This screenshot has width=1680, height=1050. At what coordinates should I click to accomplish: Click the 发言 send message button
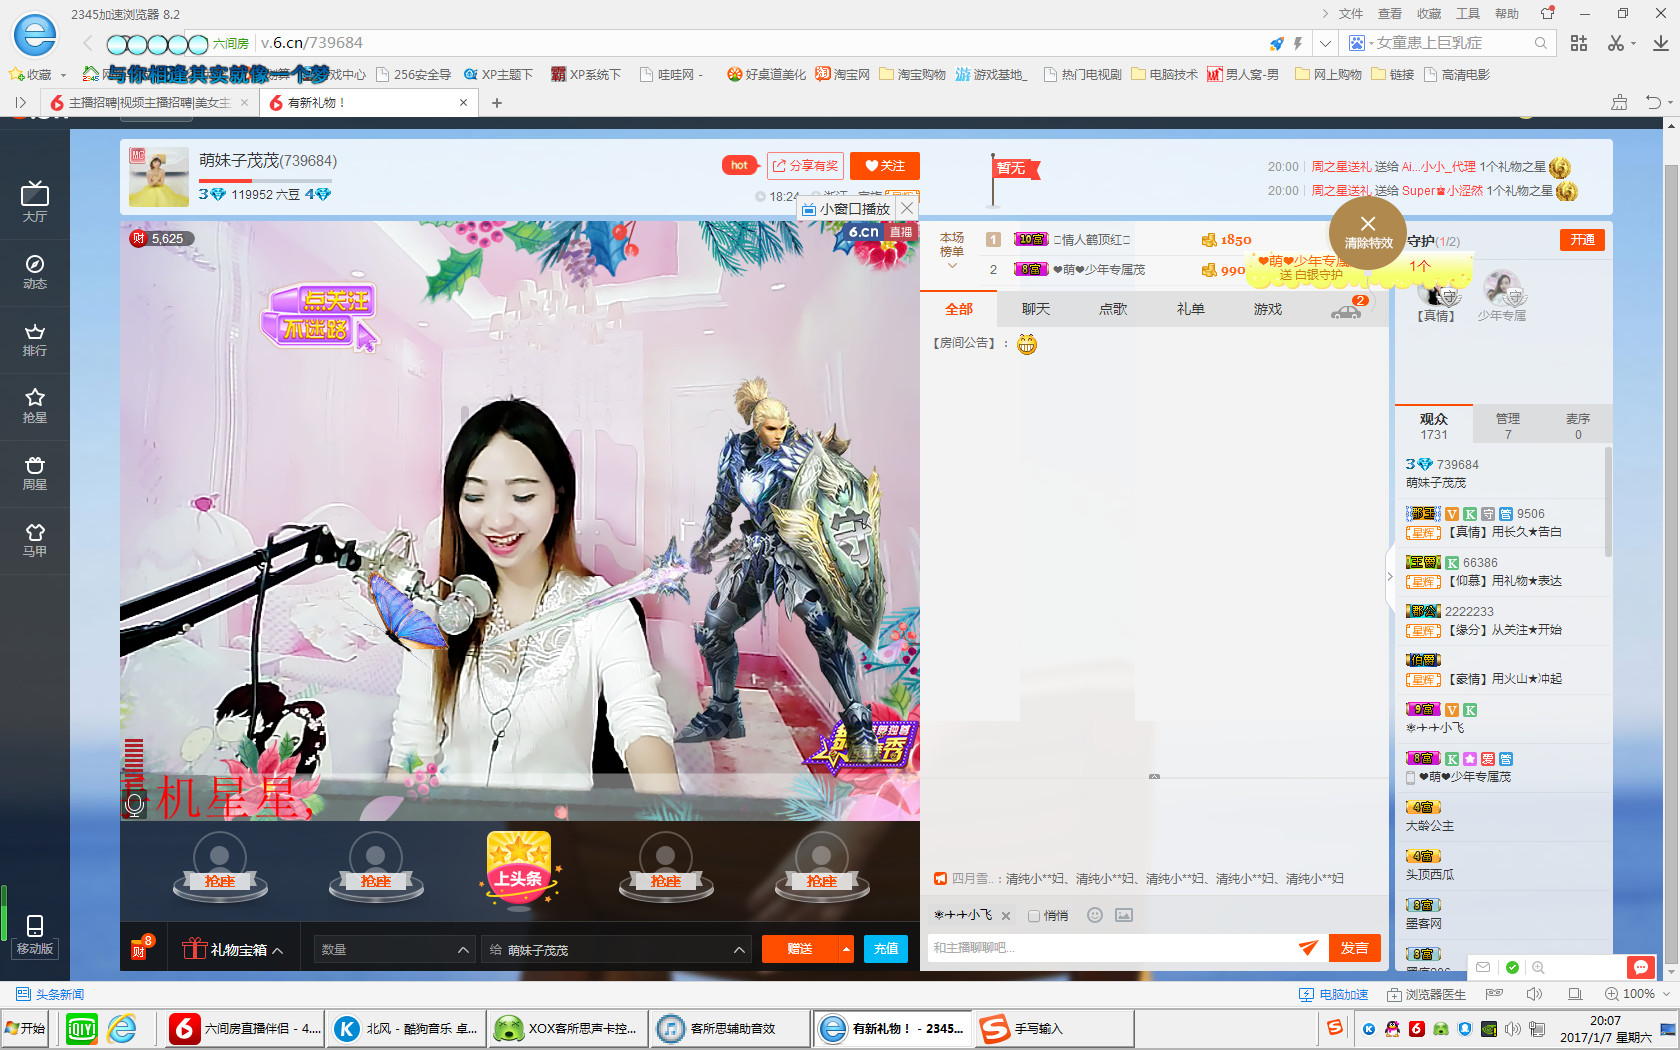(1355, 948)
